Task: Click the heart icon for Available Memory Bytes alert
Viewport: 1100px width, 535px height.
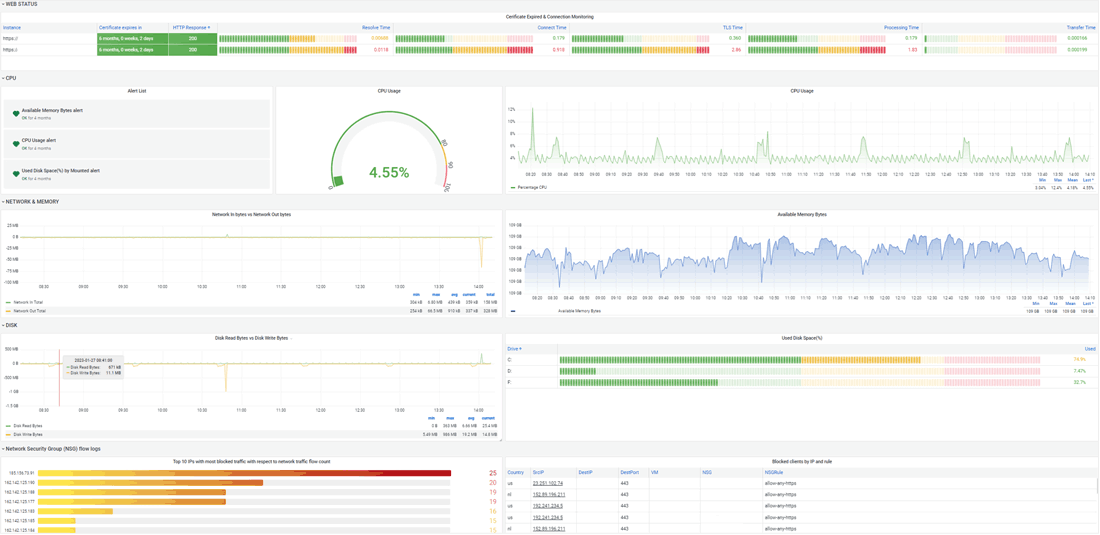Action: point(16,114)
